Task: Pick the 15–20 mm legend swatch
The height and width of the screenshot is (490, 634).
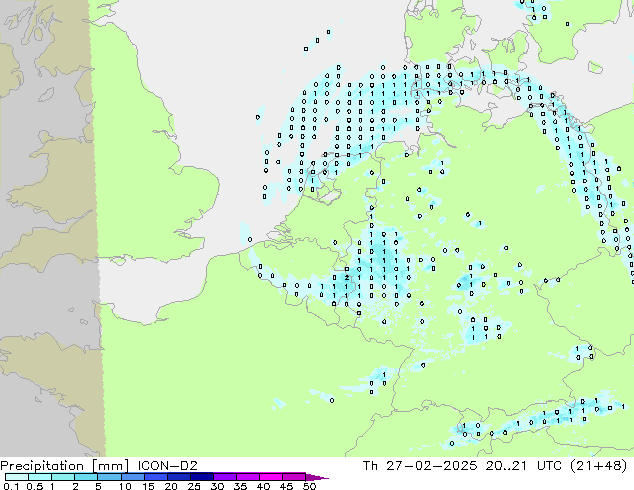Action: click(x=156, y=477)
